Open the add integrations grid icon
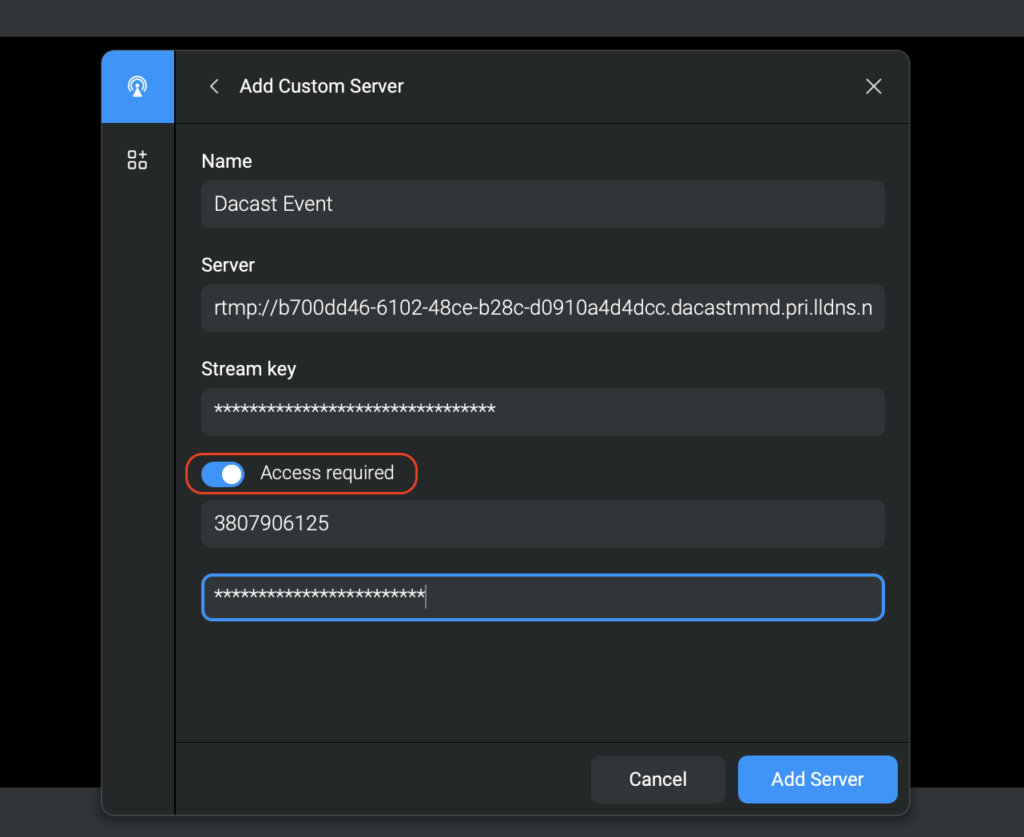This screenshot has width=1024, height=837. tap(137, 159)
